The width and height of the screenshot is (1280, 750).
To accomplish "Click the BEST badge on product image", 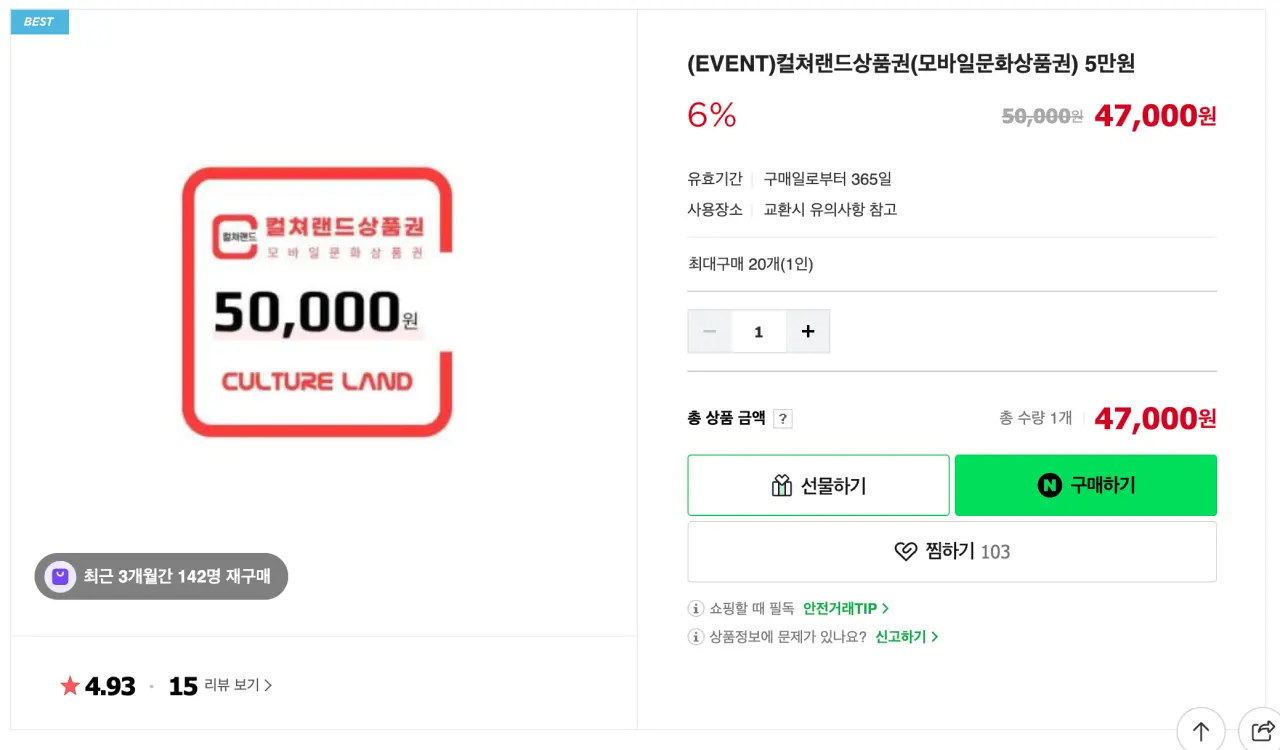I will coord(39,21).
